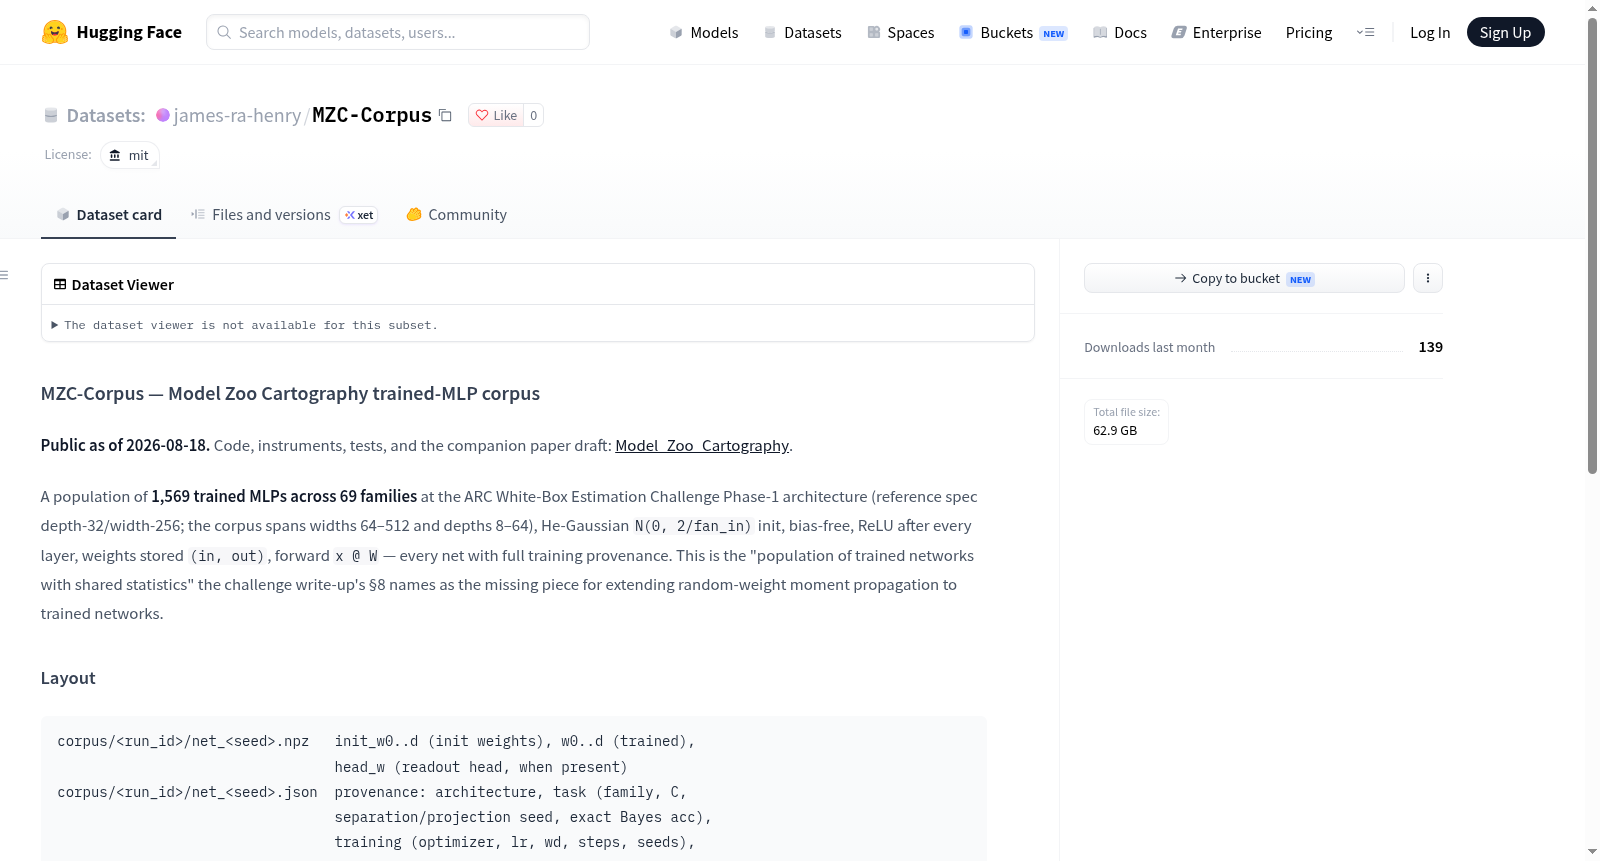Image resolution: width=1600 pixels, height=861 pixels.
Task: Click the mit license tag
Action: 130,155
